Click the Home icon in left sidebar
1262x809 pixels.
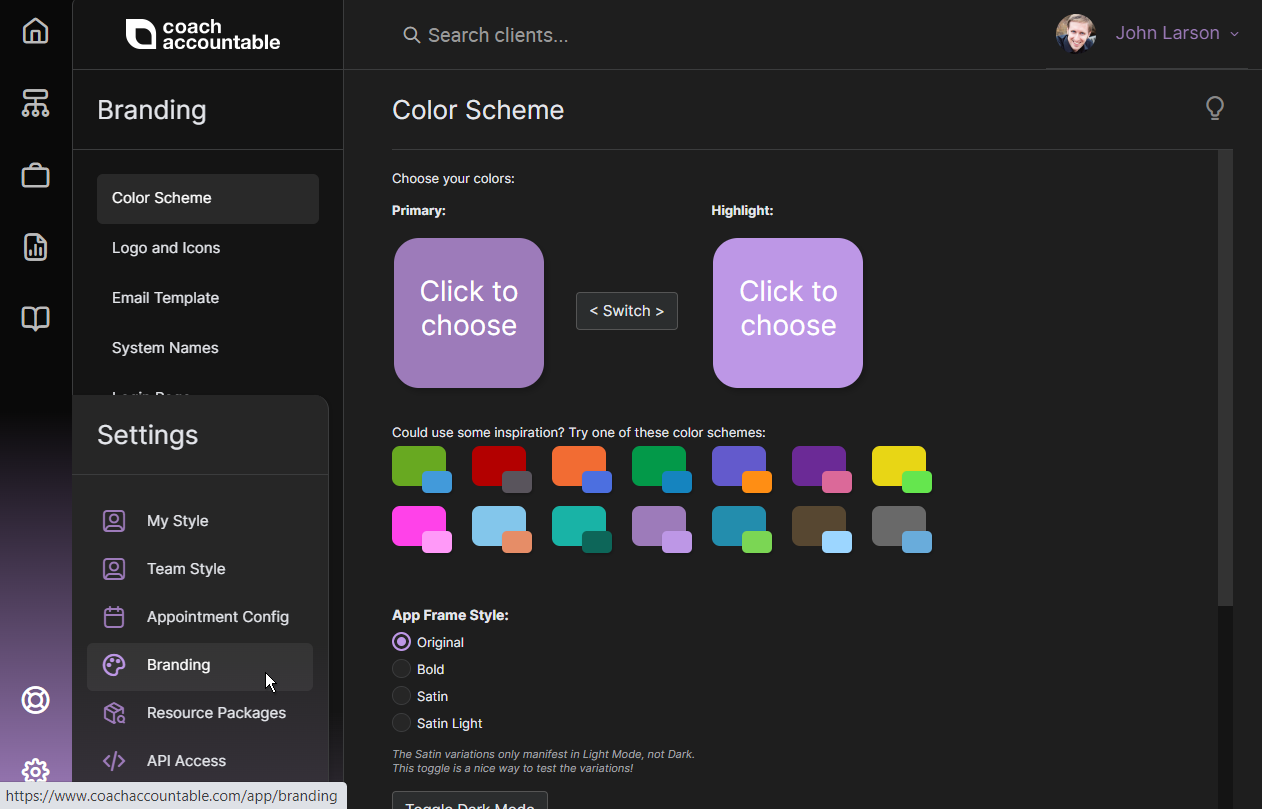pyautogui.click(x=35, y=31)
